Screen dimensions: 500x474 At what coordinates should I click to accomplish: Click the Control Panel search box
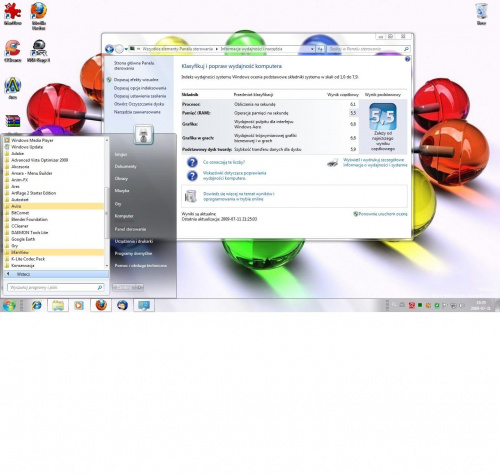pos(368,49)
